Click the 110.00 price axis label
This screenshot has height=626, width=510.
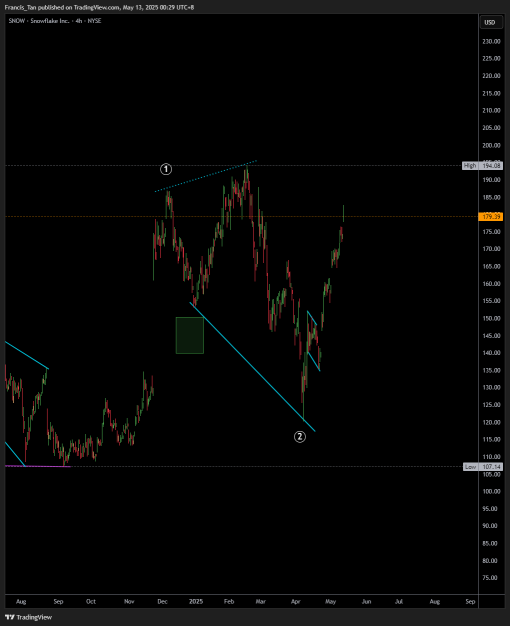492,457
